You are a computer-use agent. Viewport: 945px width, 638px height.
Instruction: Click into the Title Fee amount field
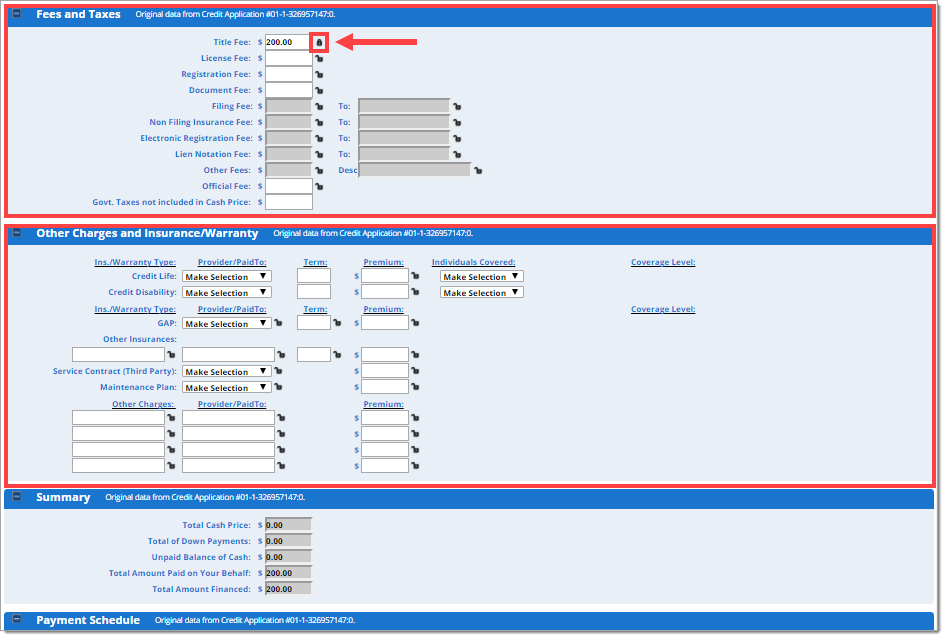click(288, 43)
